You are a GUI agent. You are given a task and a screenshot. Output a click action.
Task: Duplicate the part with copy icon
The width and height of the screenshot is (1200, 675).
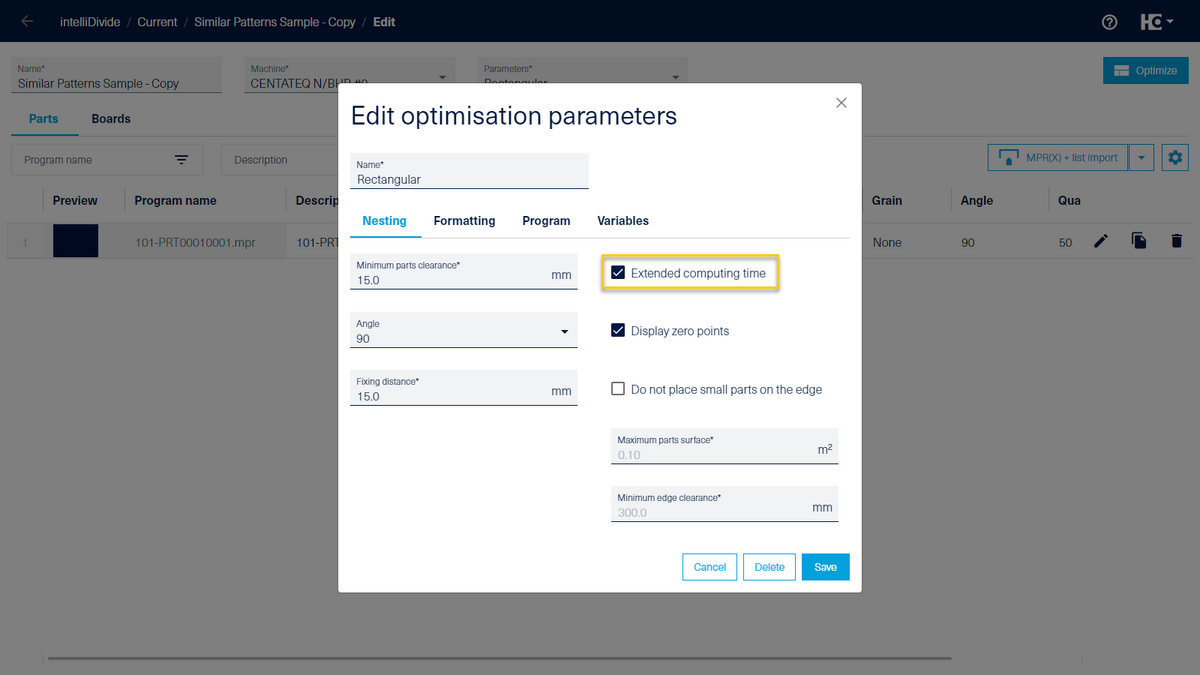pos(1138,241)
